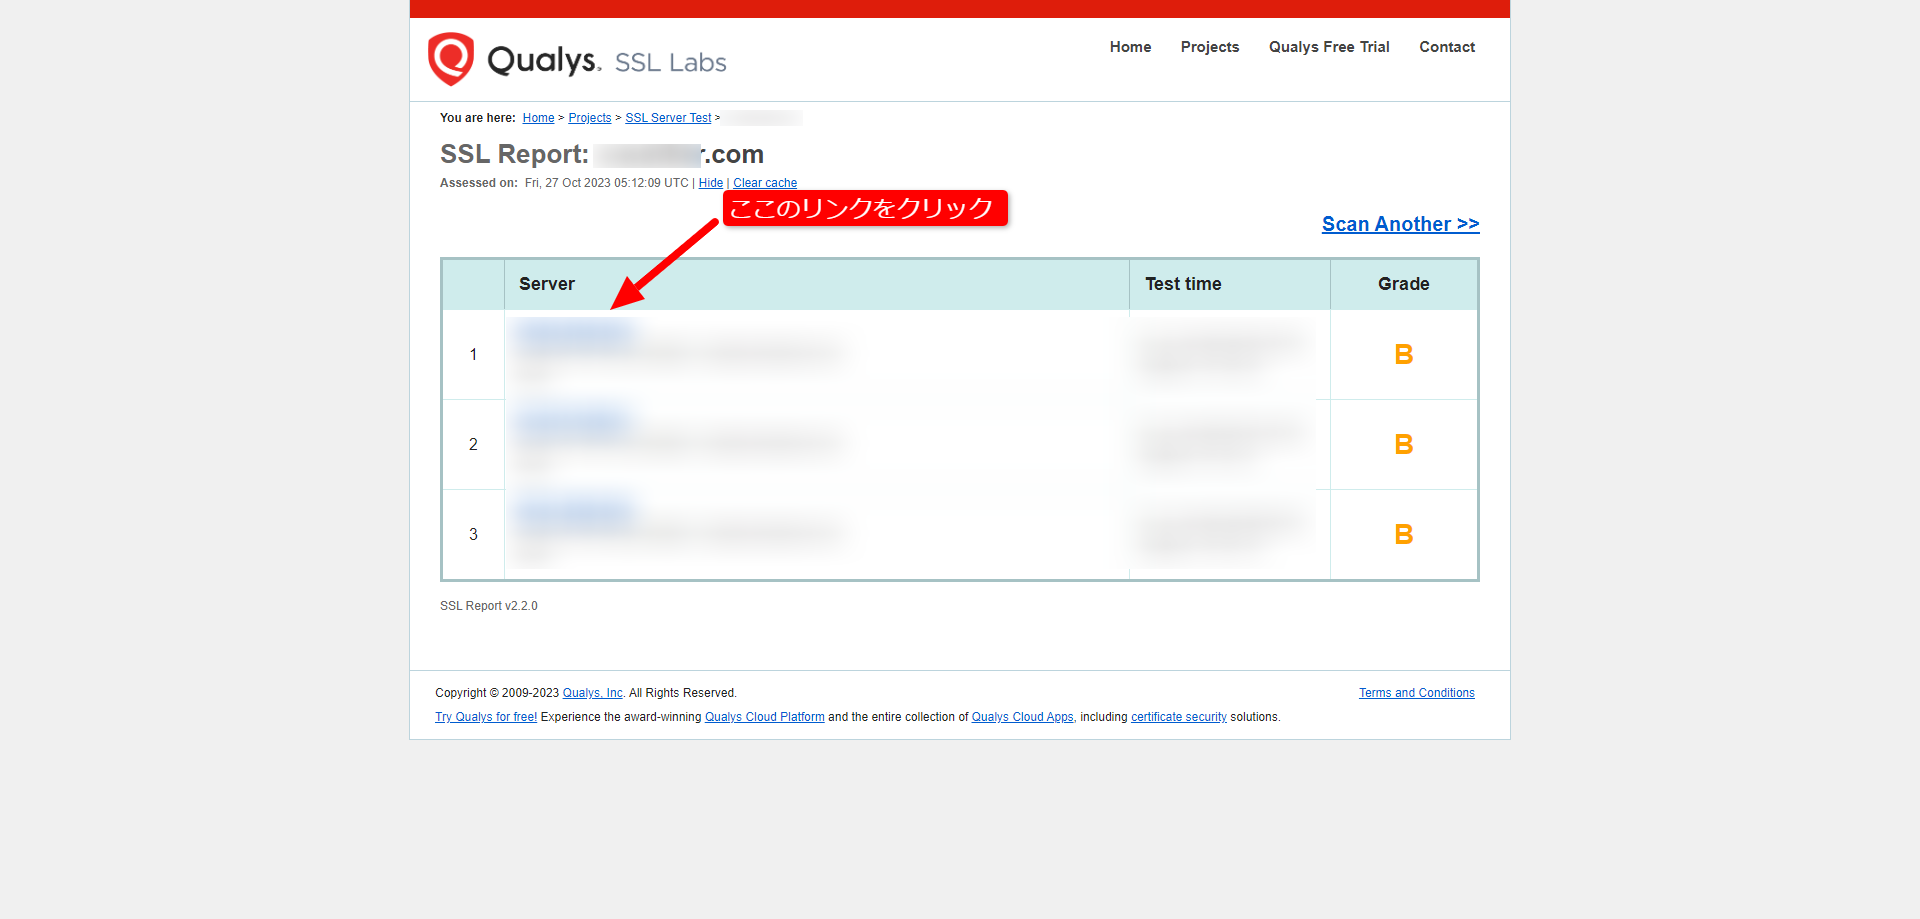
Task: Open the blurred server link in row 2
Action: click(x=576, y=423)
